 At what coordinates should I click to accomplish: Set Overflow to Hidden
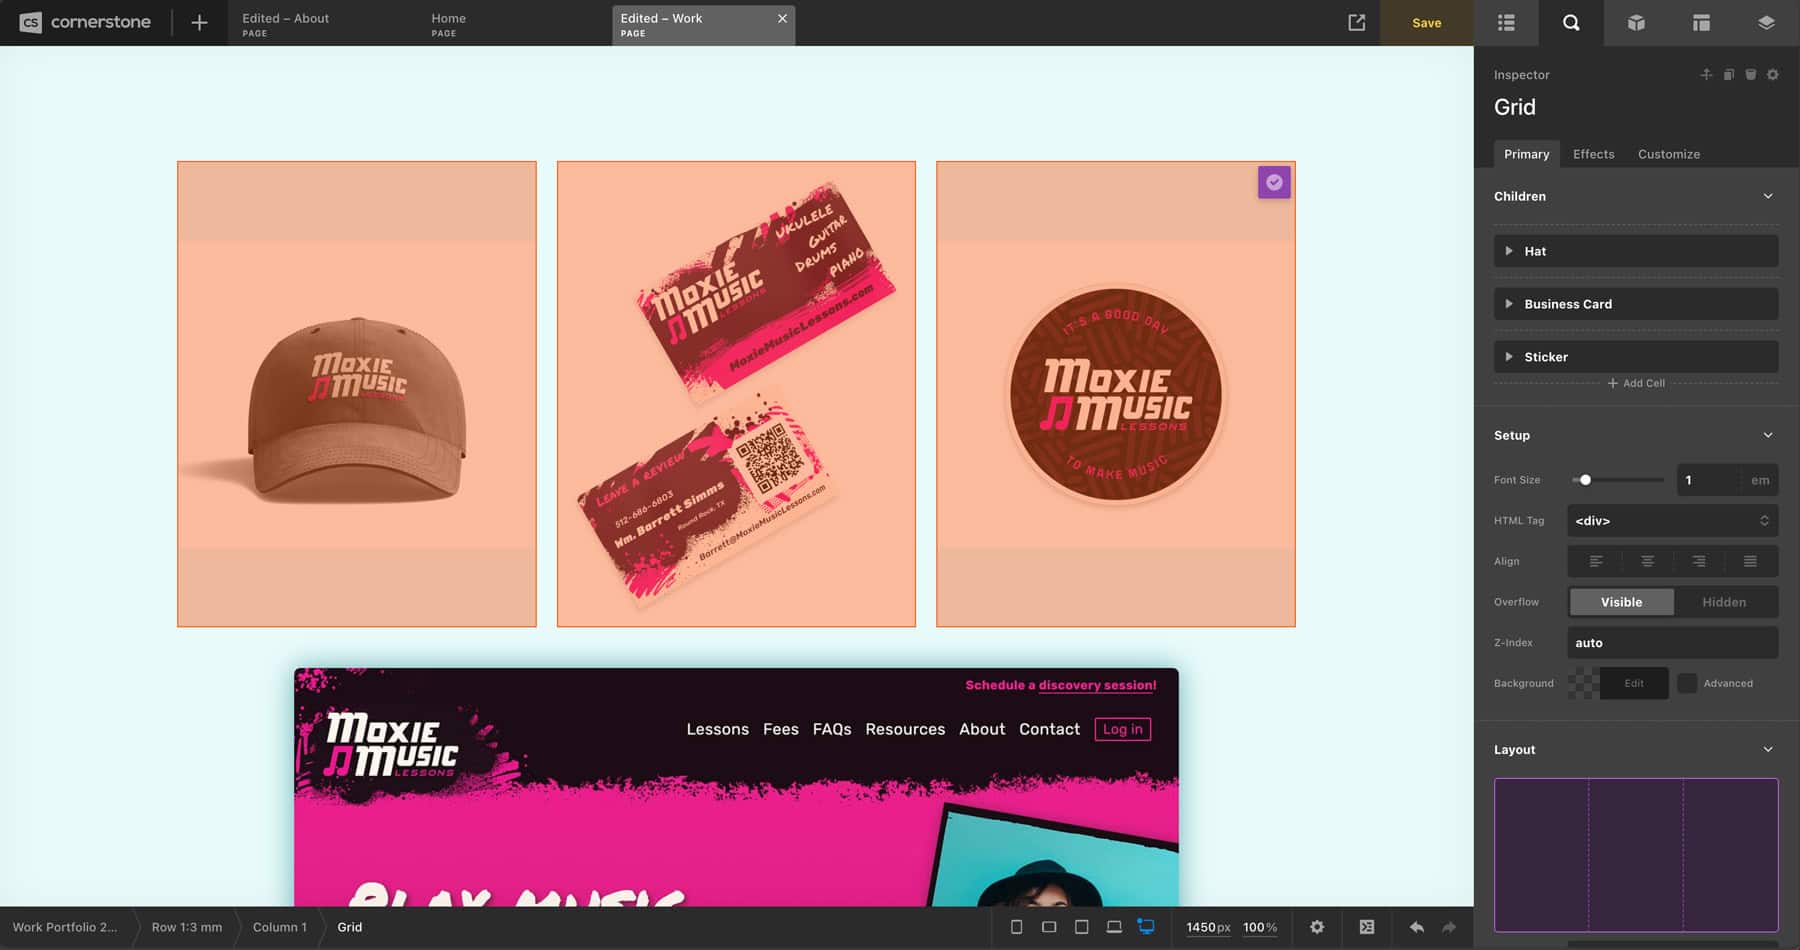(x=1724, y=602)
